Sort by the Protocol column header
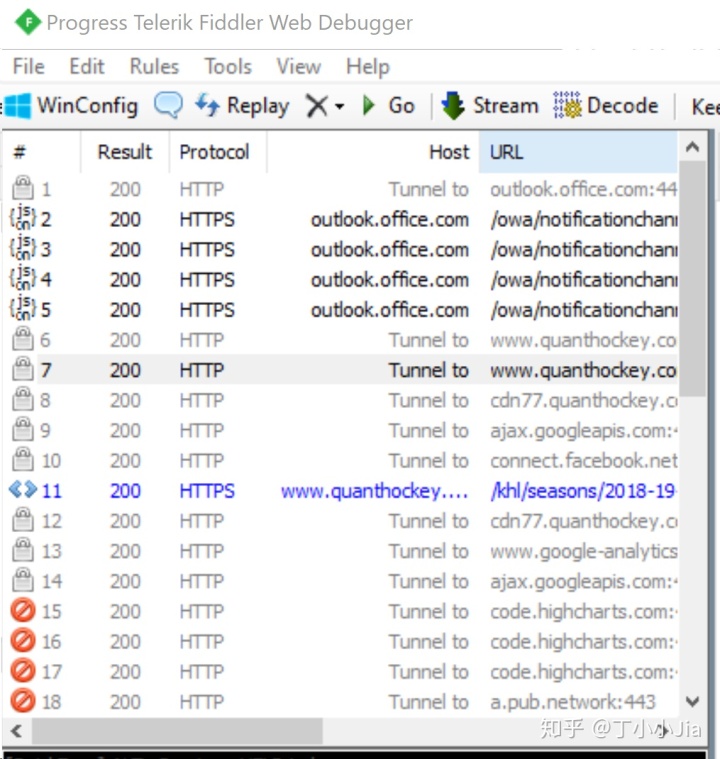This screenshot has width=720, height=759. [x=217, y=152]
